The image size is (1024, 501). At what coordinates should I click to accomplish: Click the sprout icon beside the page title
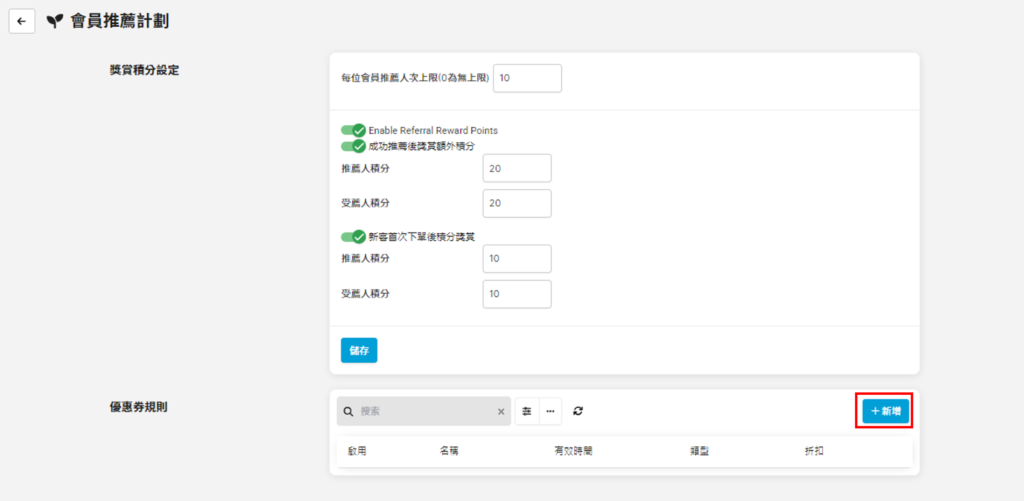(54, 21)
